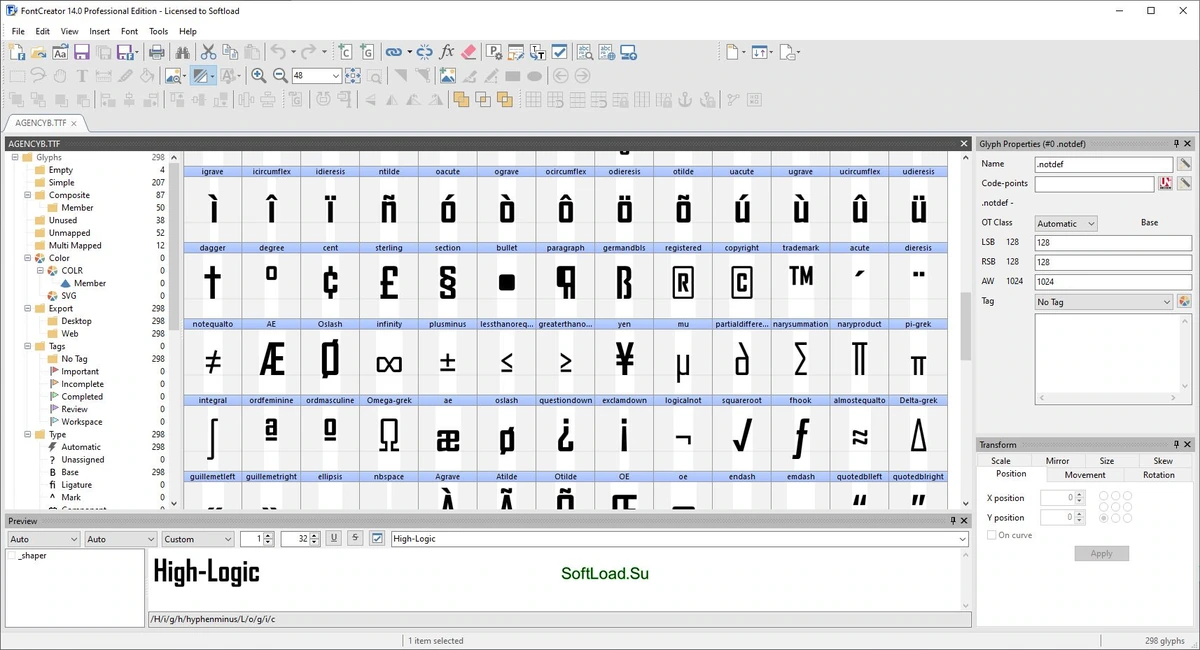This screenshot has height=650, width=1200.
Task: Open the first Auto dropdown in Preview panel
Action: 43,539
